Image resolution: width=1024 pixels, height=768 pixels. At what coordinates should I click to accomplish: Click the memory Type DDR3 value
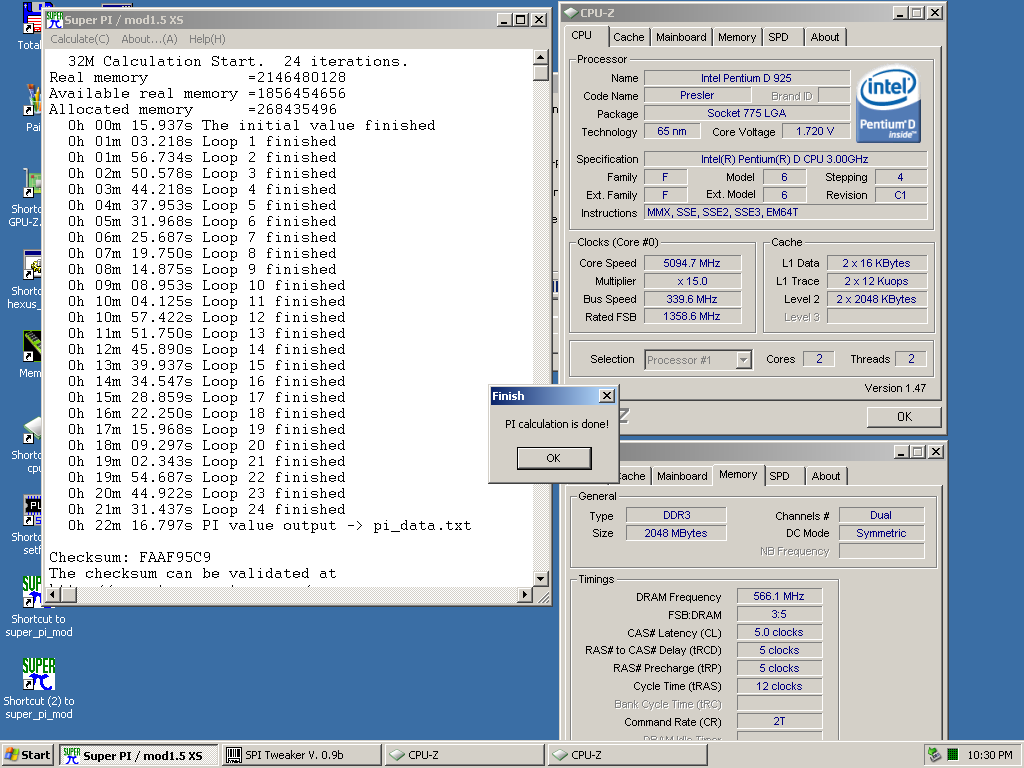coord(676,515)
